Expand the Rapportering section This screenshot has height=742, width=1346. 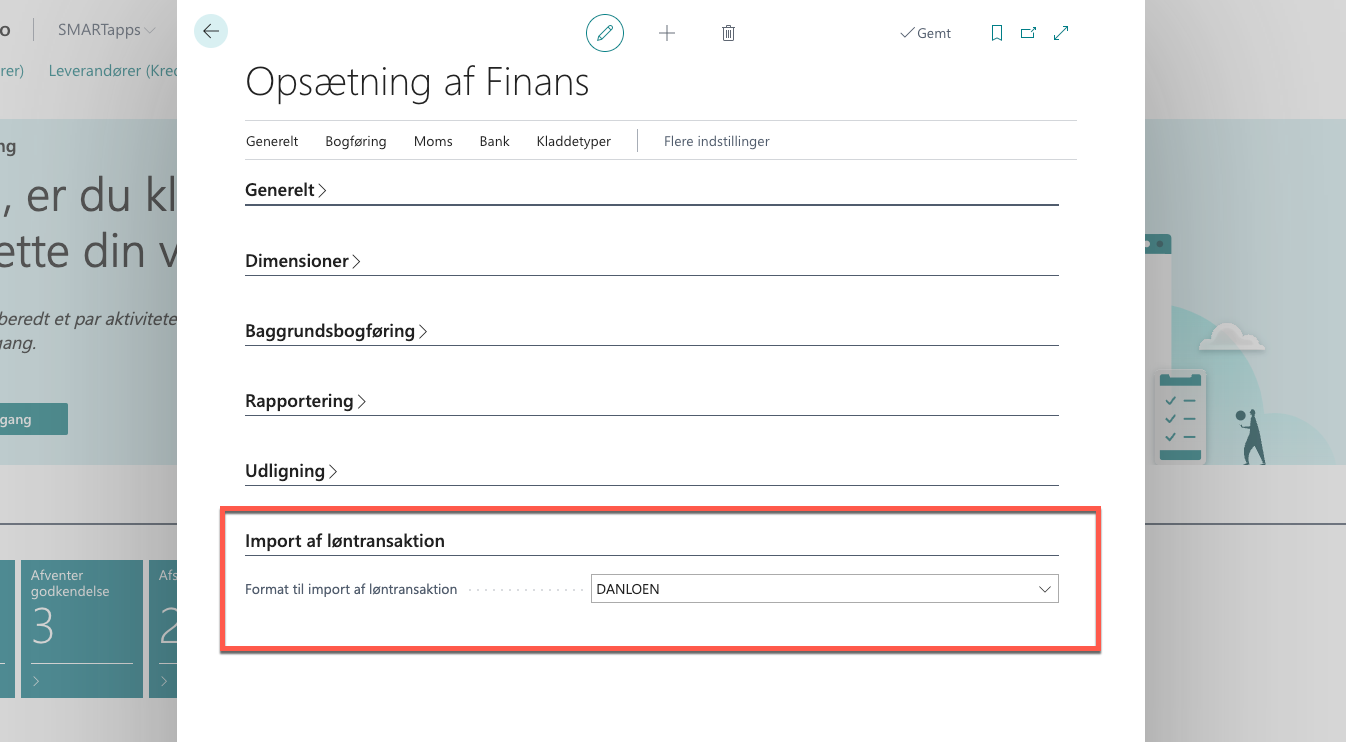306,401
